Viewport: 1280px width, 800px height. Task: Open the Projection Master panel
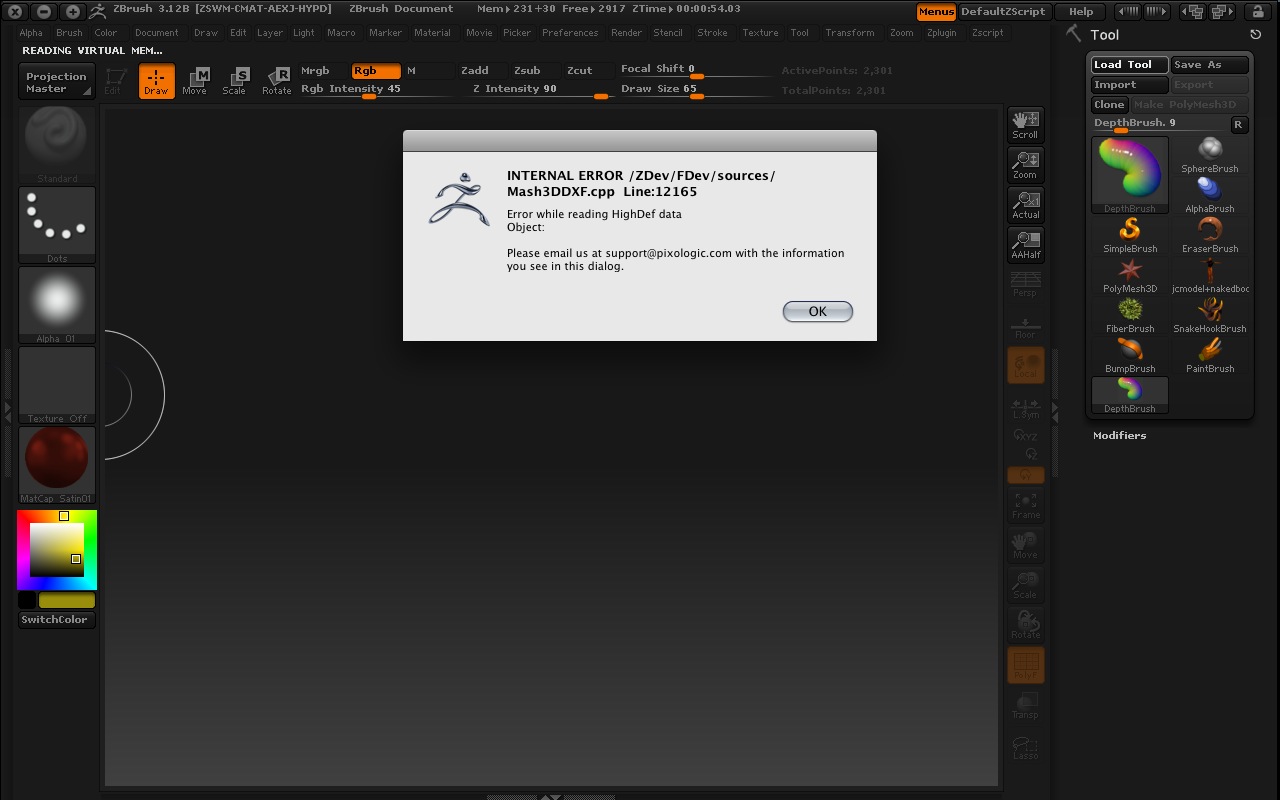click(x=56, y=82)
